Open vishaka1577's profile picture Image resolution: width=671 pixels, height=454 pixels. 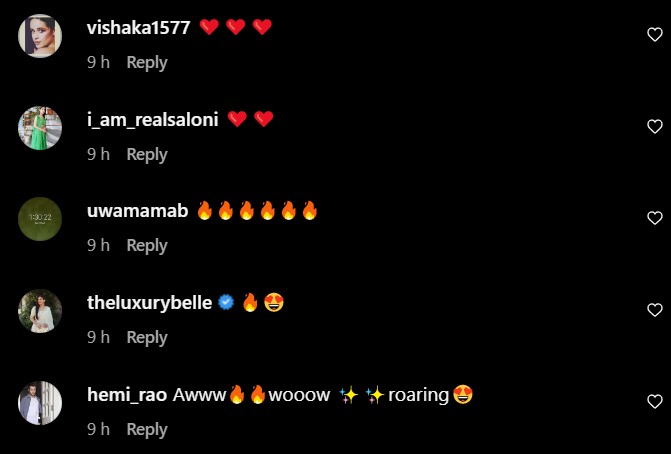40,36
